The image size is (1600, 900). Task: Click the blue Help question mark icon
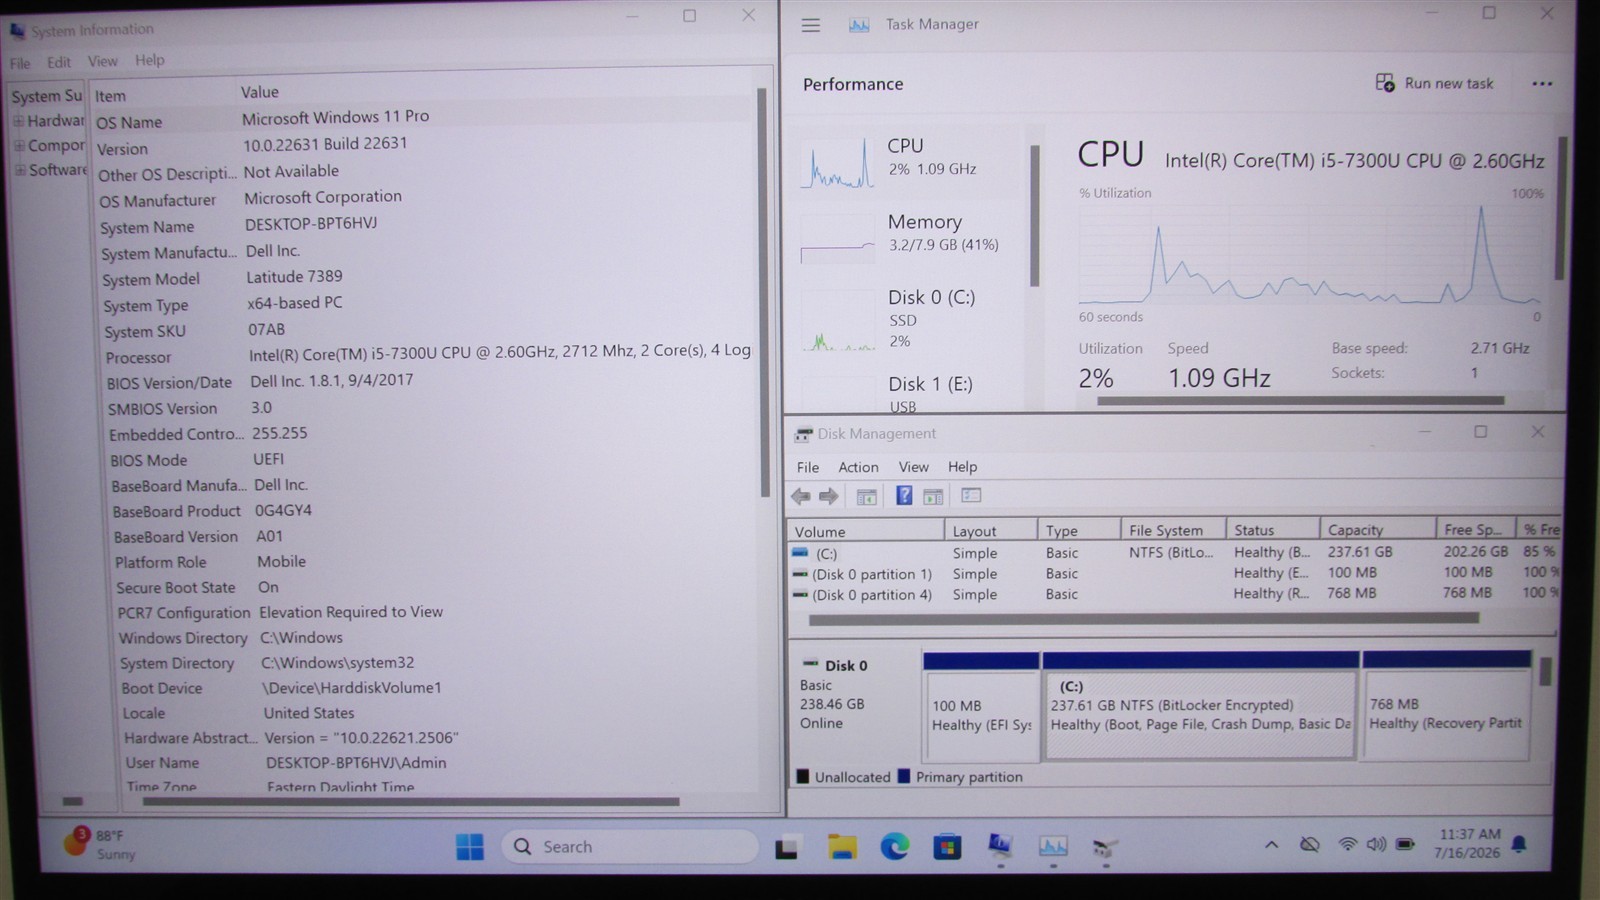[903, 495]
